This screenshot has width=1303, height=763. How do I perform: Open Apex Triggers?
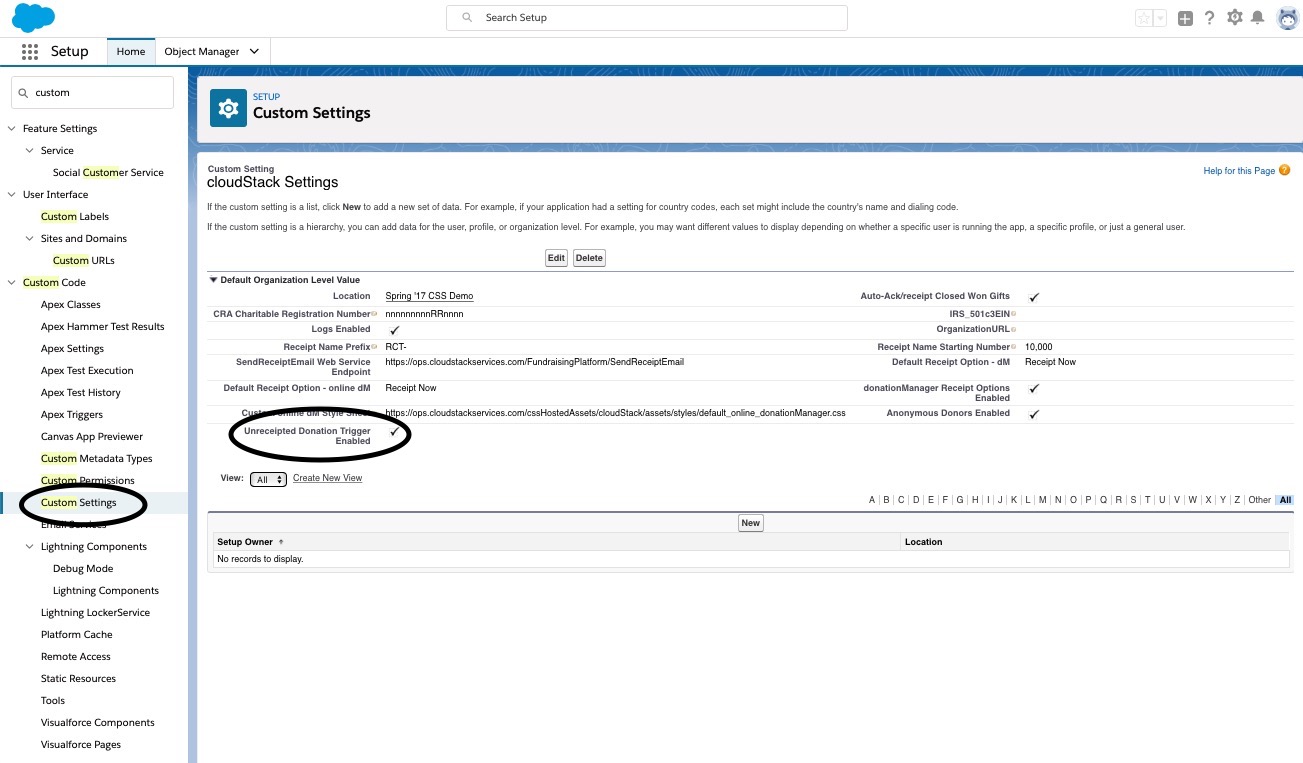point(72,414)
